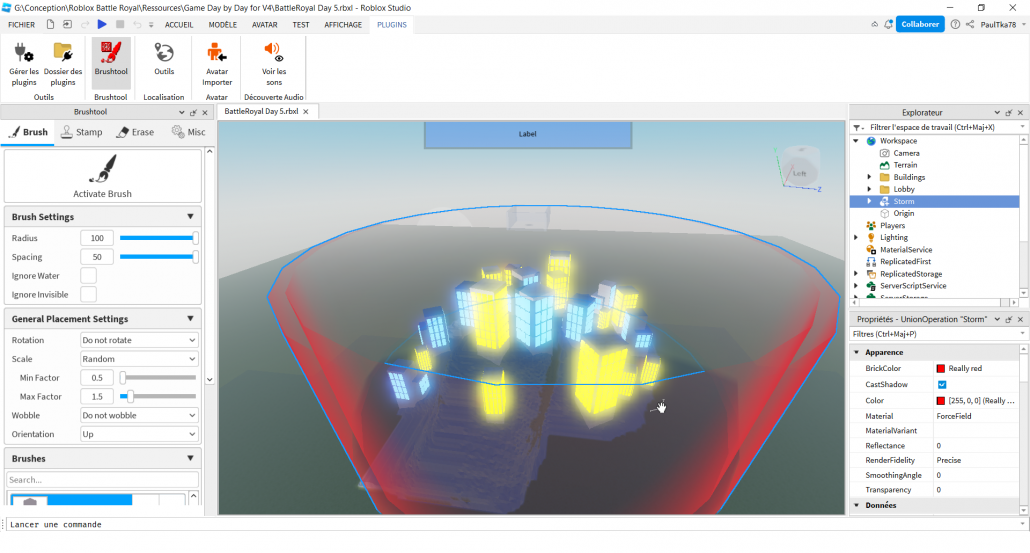1030x553 pixels.
Task: Open the PaulTka78 account menu
Action: (x=1002, y=25)
